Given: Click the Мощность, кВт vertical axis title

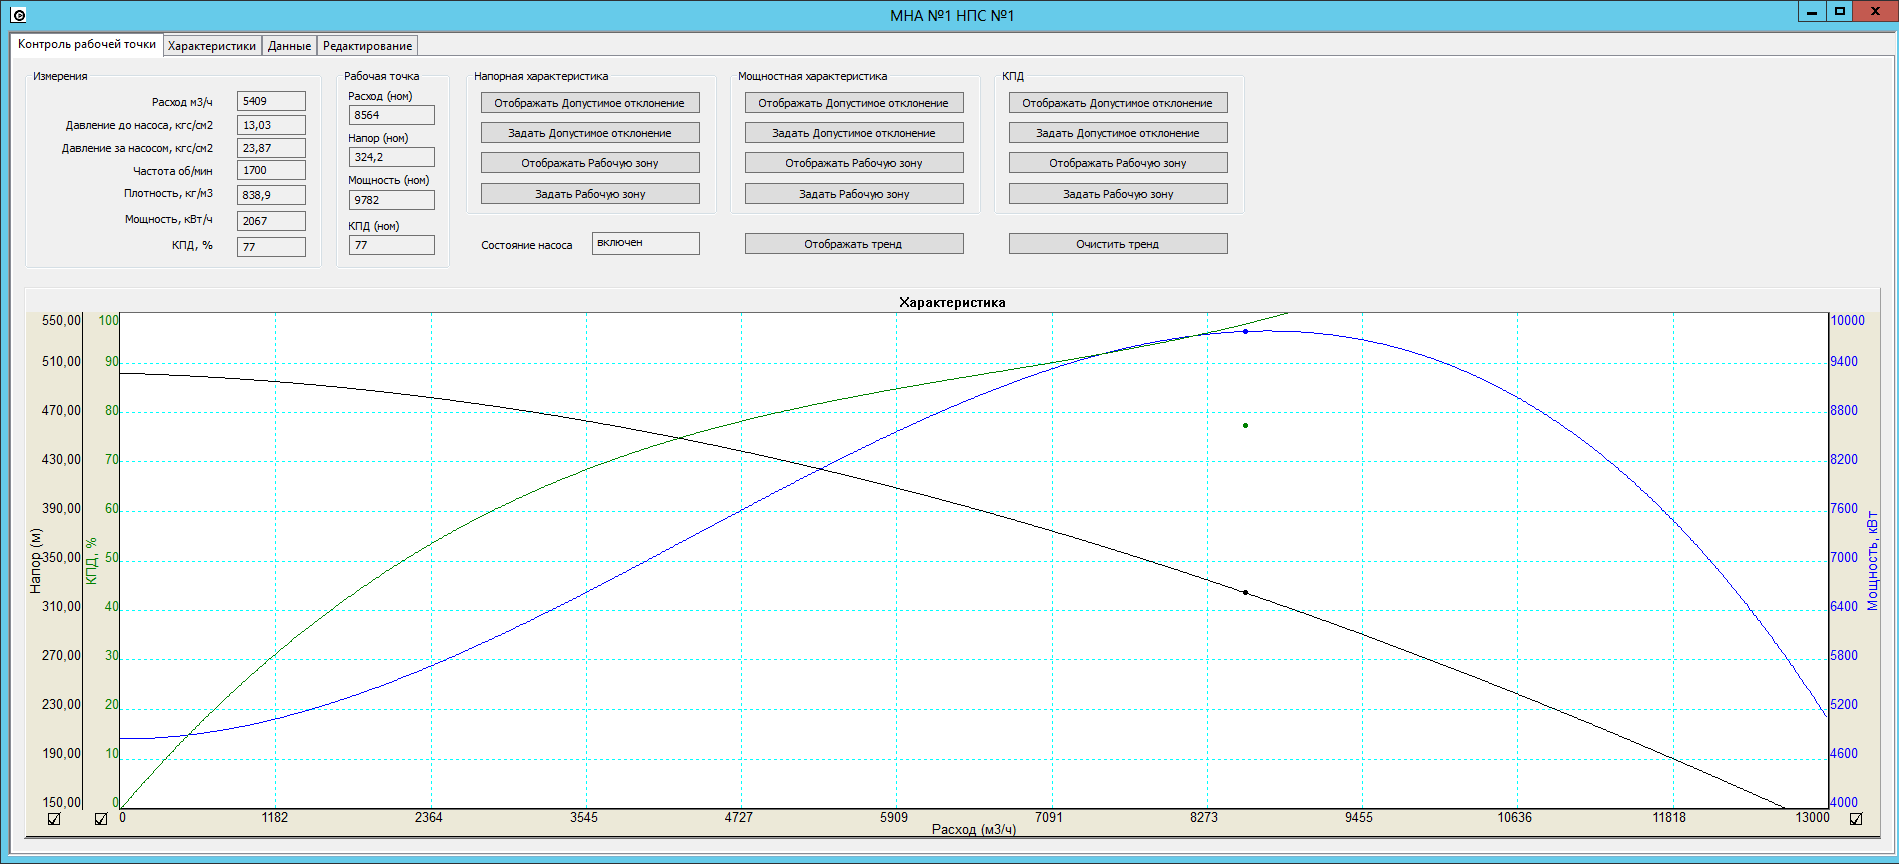Looking at the screenshot, I should click(x=1872, y=561).
